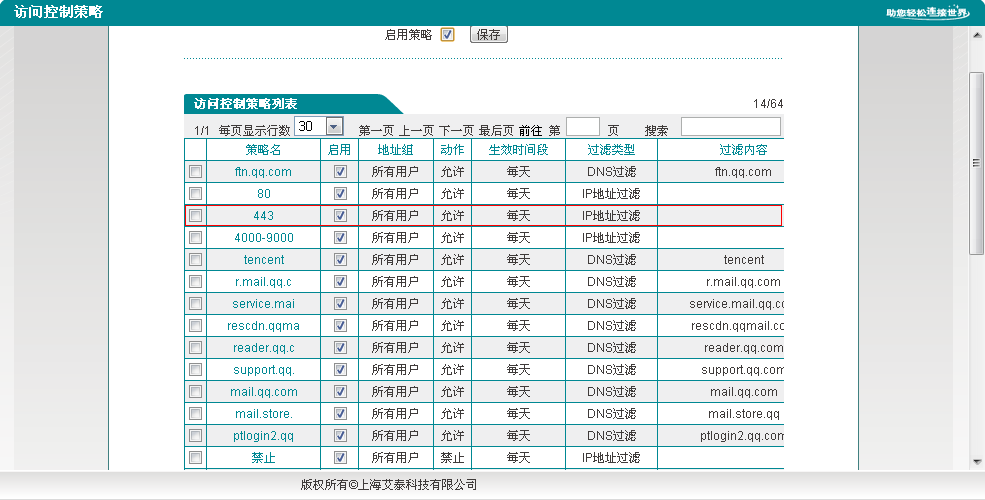This screenshot has height=500, width=985.
Task: Click filter content cell mail.store.qq
Action: point(744,413)
